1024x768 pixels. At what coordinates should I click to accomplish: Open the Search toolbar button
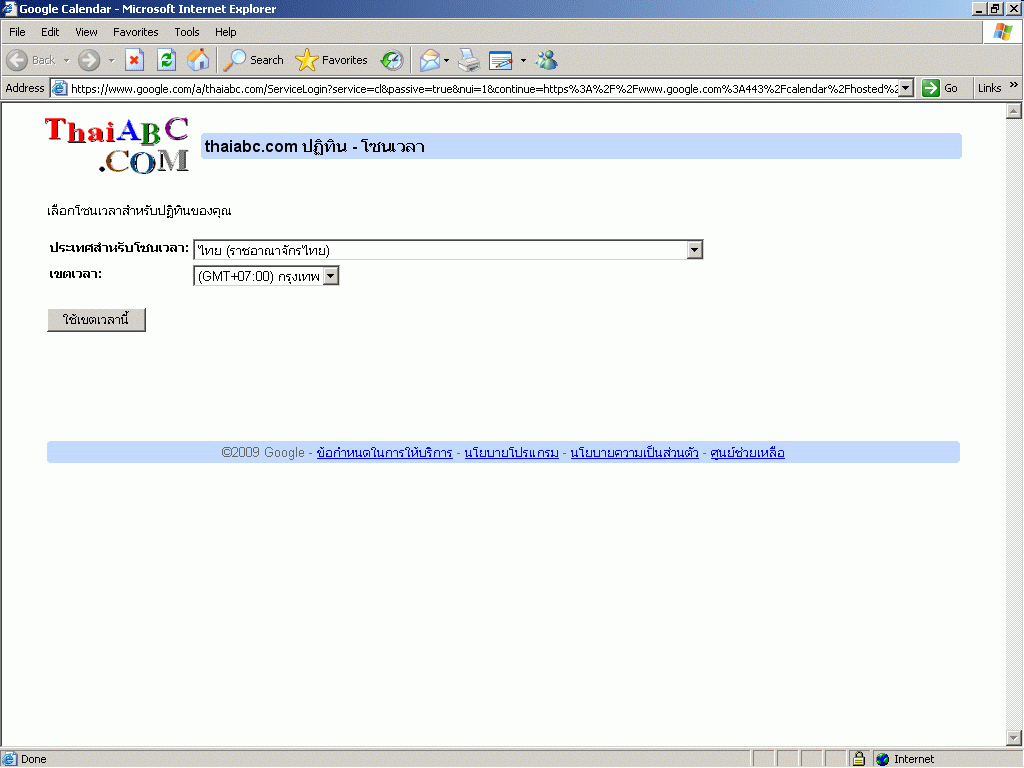pyautogui.click(x=254, y=60)
